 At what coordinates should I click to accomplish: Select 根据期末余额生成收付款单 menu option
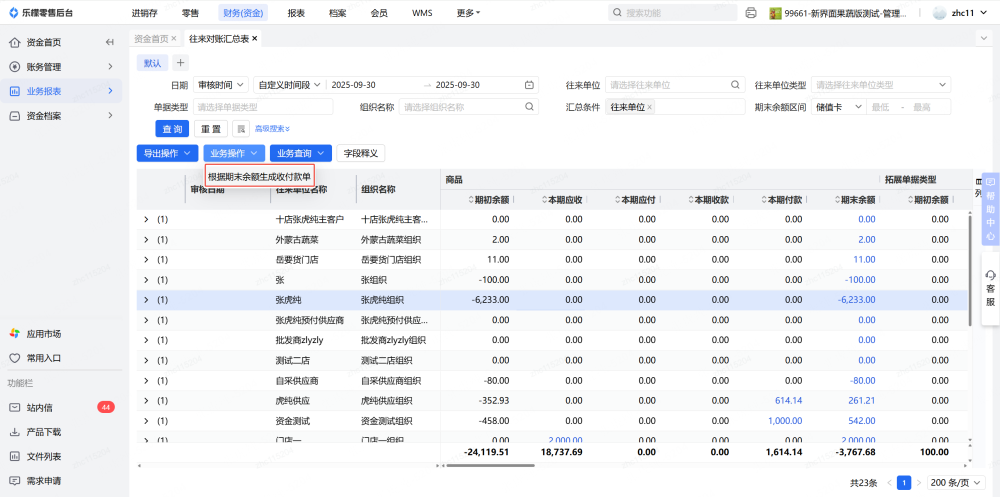(260, 175)
